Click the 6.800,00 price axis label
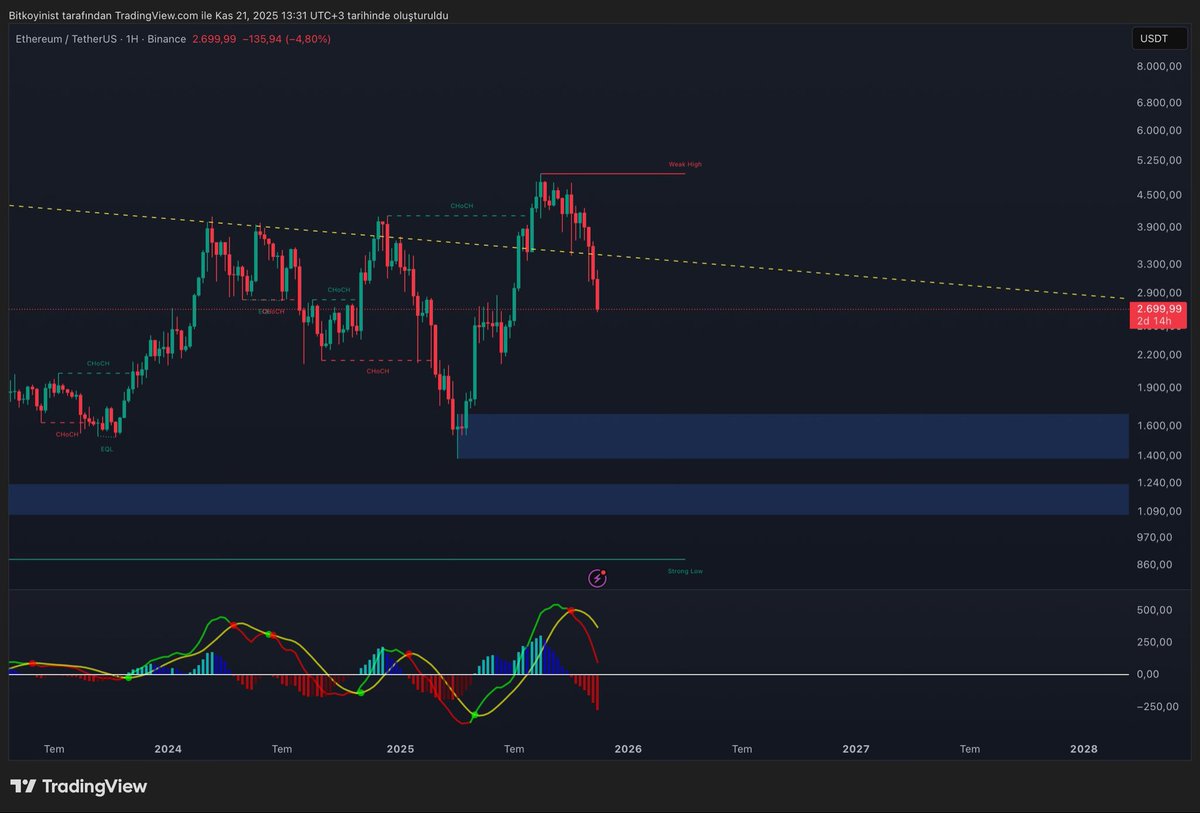This screenshot has width=1200, height=813. [1159, 103]
